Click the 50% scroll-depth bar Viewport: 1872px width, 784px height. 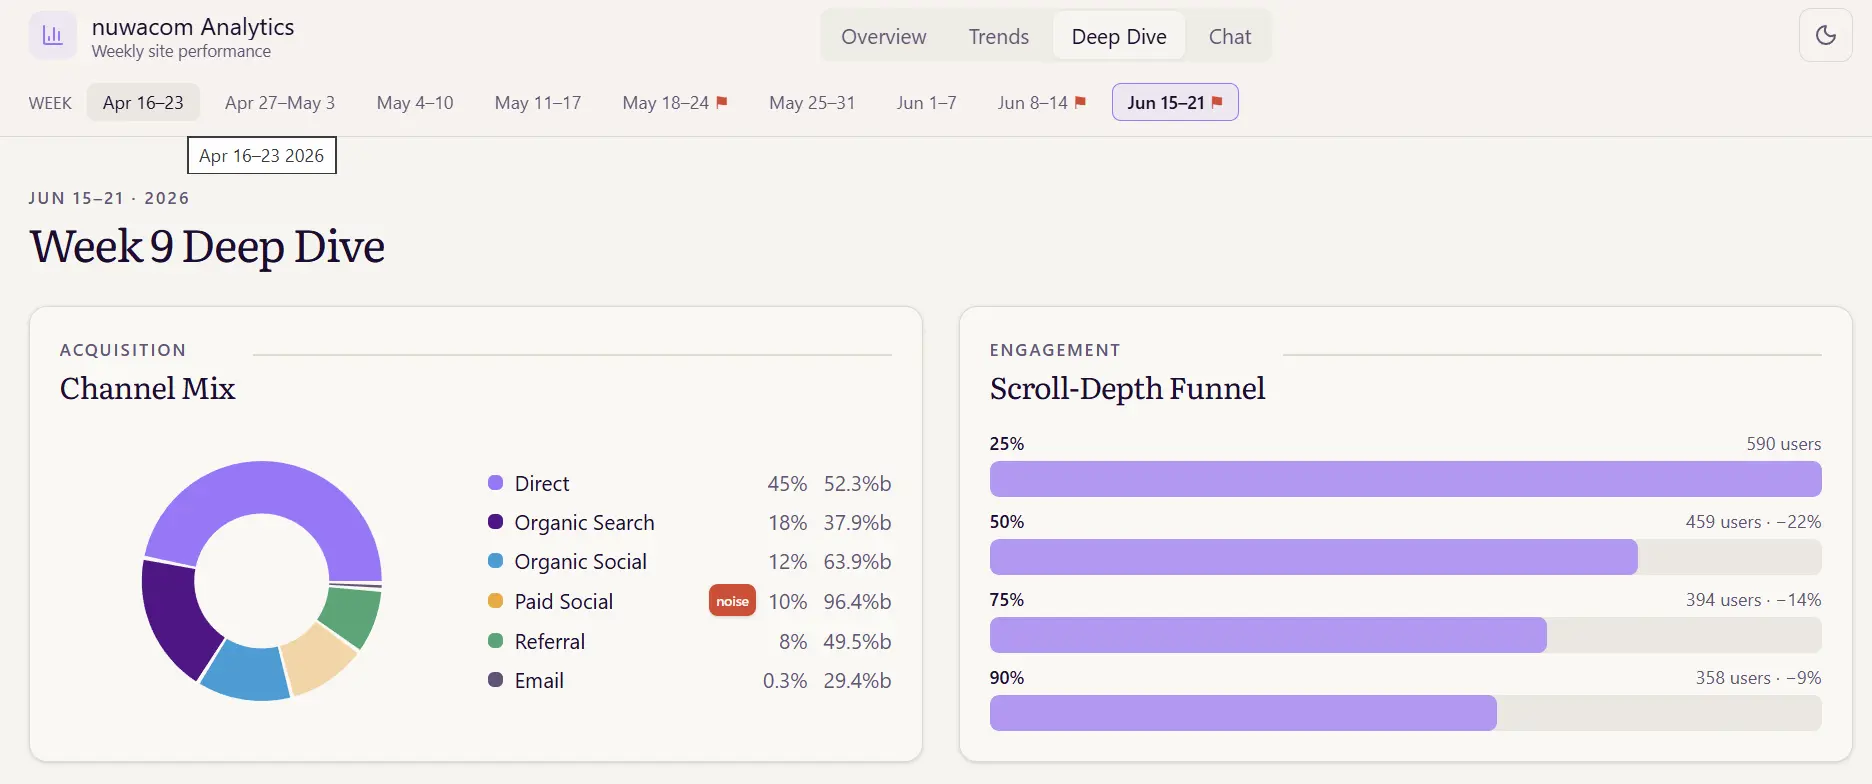pyautogui.click(x=1405, y=557)
